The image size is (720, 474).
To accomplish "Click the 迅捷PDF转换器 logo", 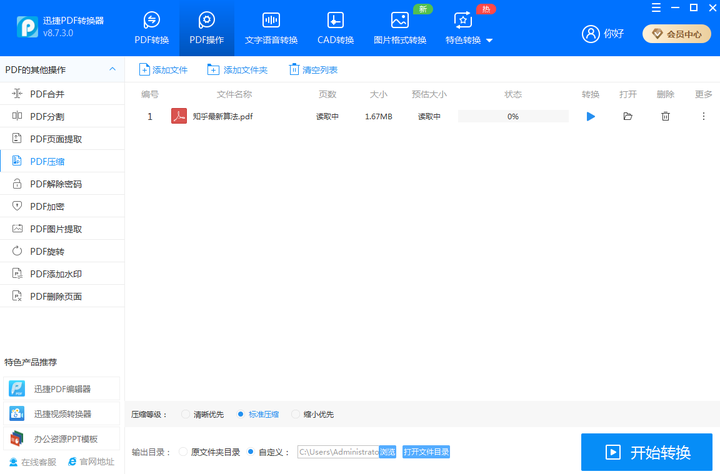I will click(x=28, y=27).
